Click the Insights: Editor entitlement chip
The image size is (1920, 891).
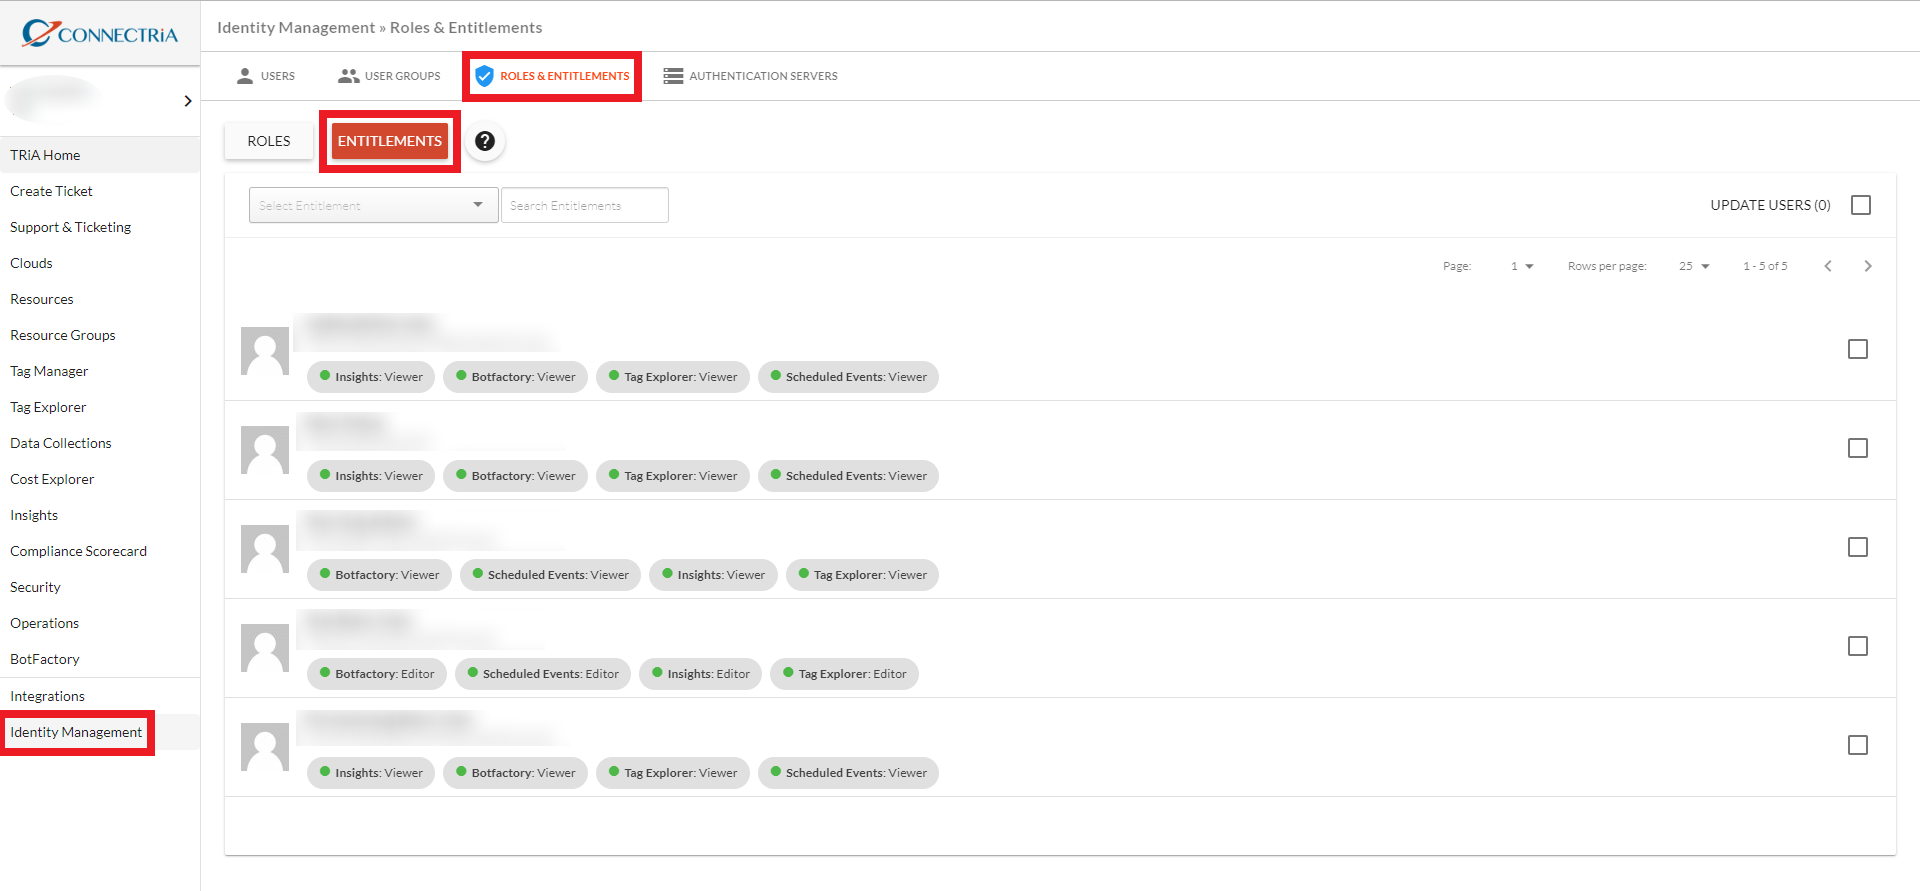coord(701,674)
